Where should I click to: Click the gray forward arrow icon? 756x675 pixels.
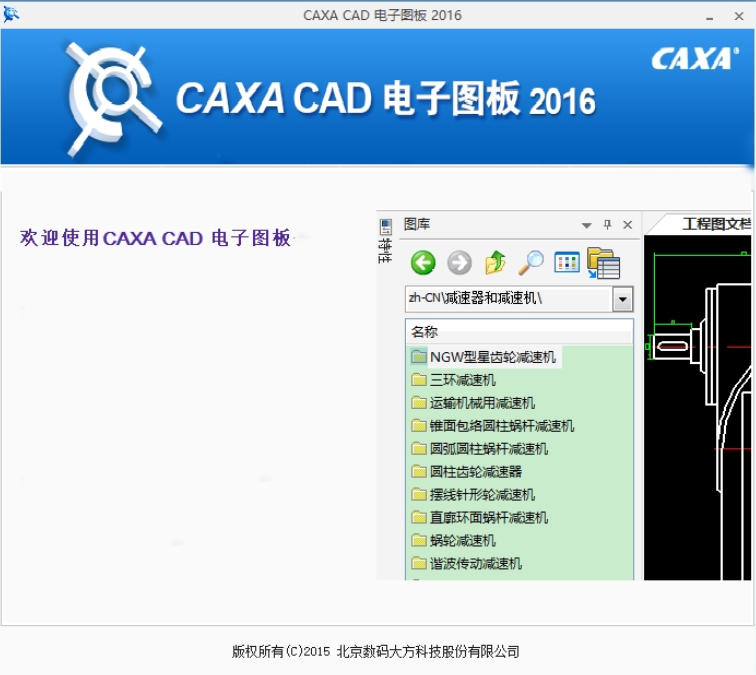click(459, 263)
